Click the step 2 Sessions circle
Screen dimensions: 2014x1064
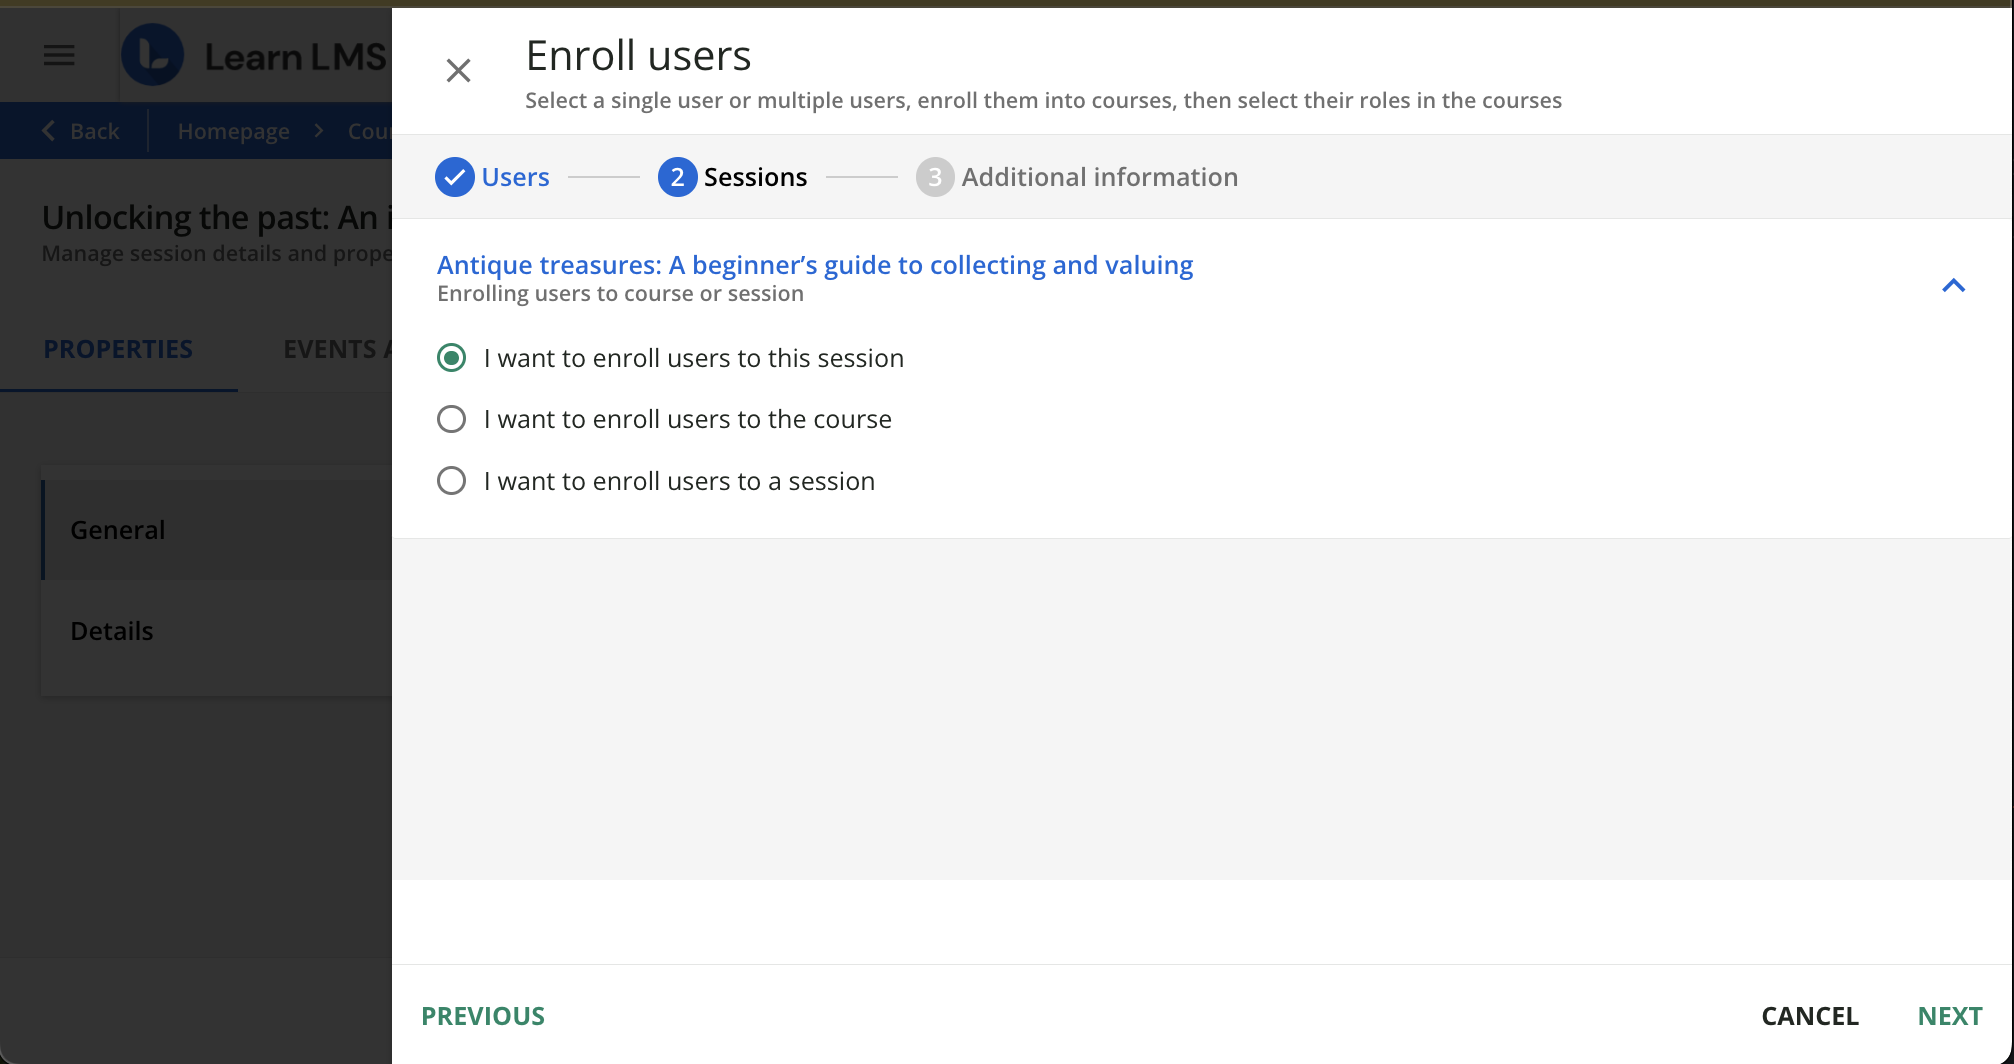677,177
